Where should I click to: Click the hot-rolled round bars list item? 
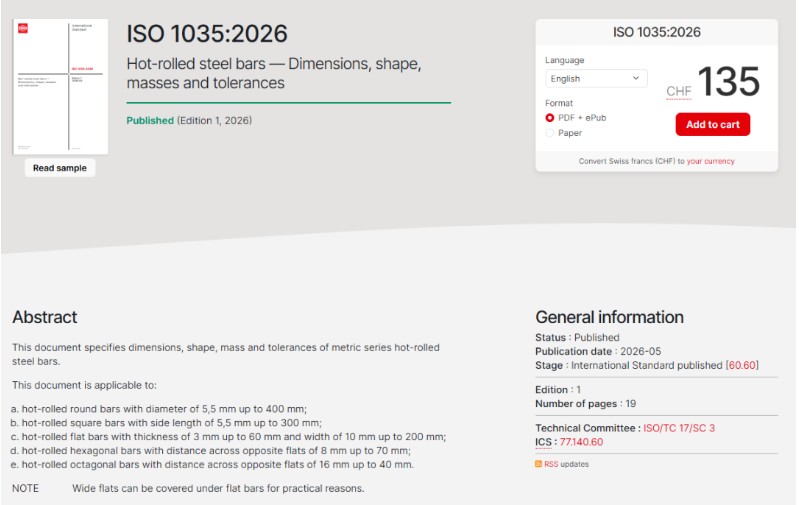[158, 409]
